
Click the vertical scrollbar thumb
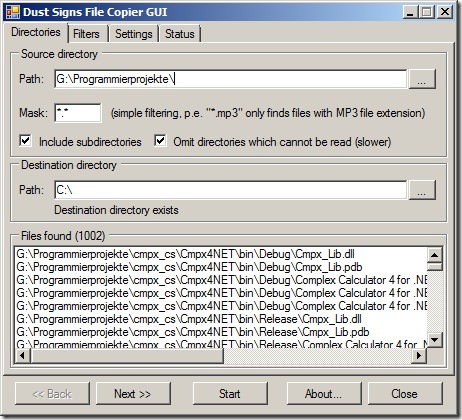pos(435,267)
